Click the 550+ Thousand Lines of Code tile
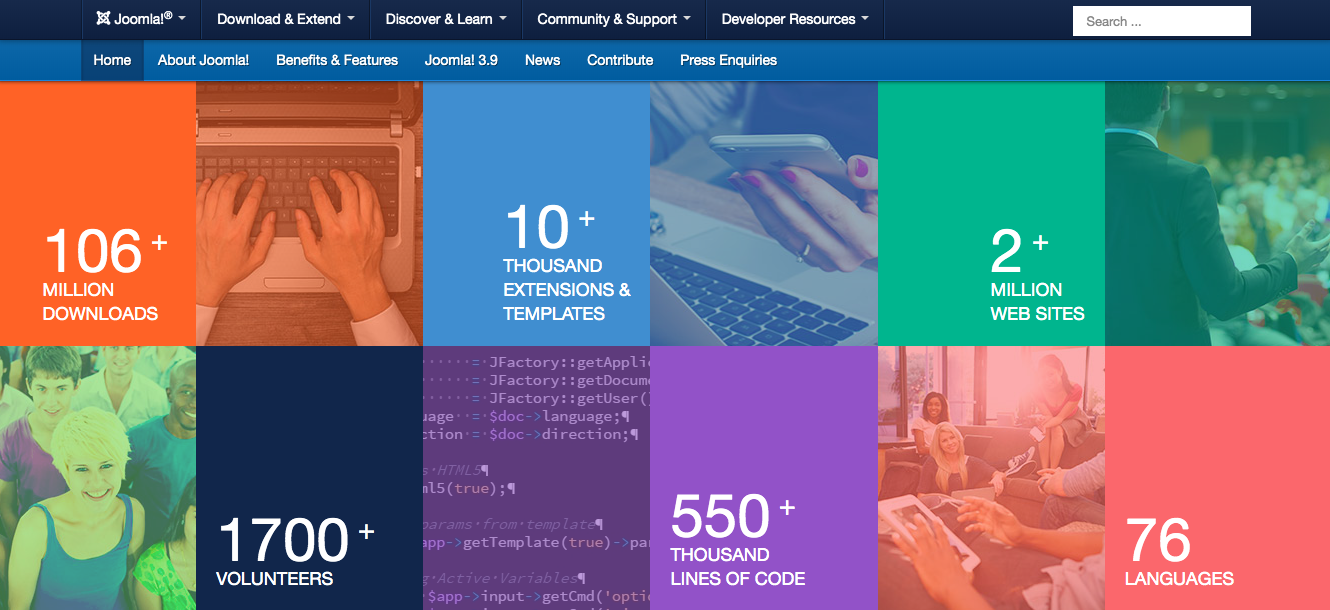The width and height of the screenshot is (1330, 610). pyautogui.click(x=764, y=478)
